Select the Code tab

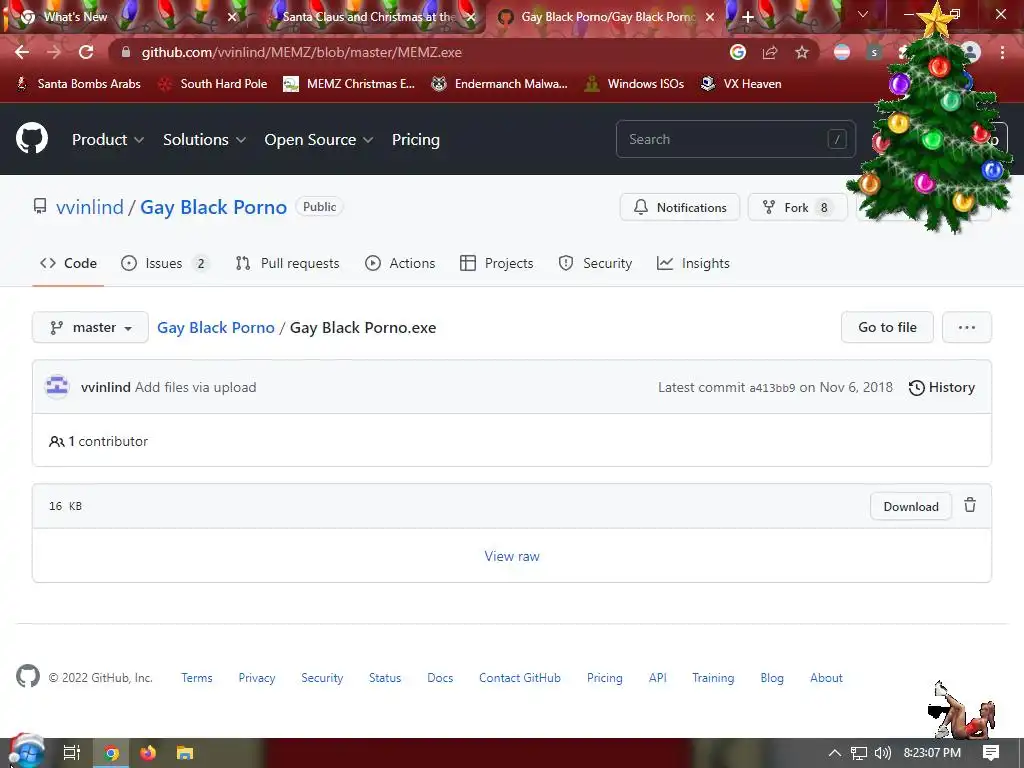click(68, 263)
